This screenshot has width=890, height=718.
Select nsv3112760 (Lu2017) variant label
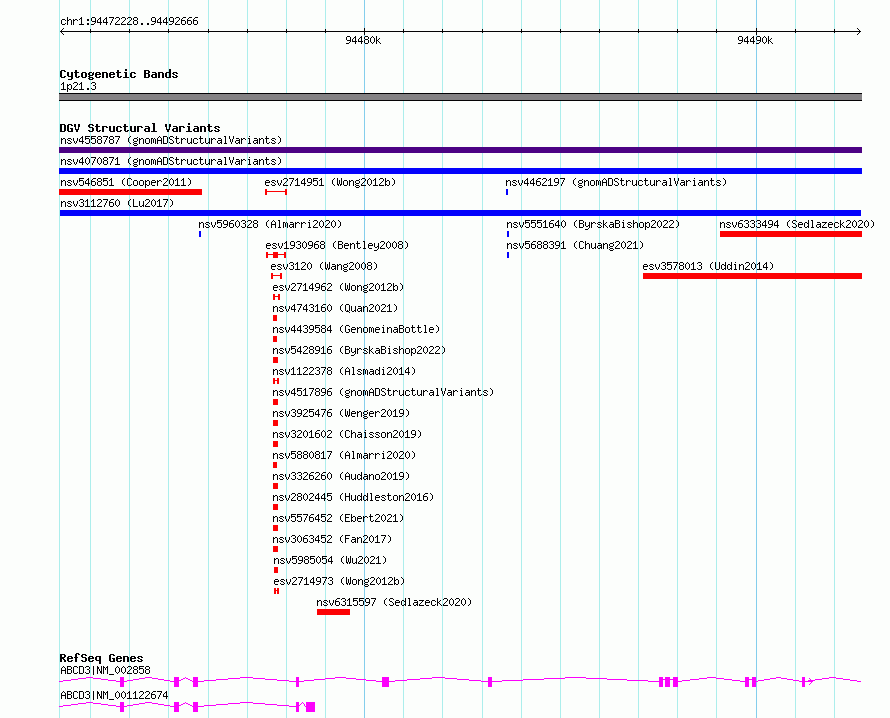[x=117, y=203]
